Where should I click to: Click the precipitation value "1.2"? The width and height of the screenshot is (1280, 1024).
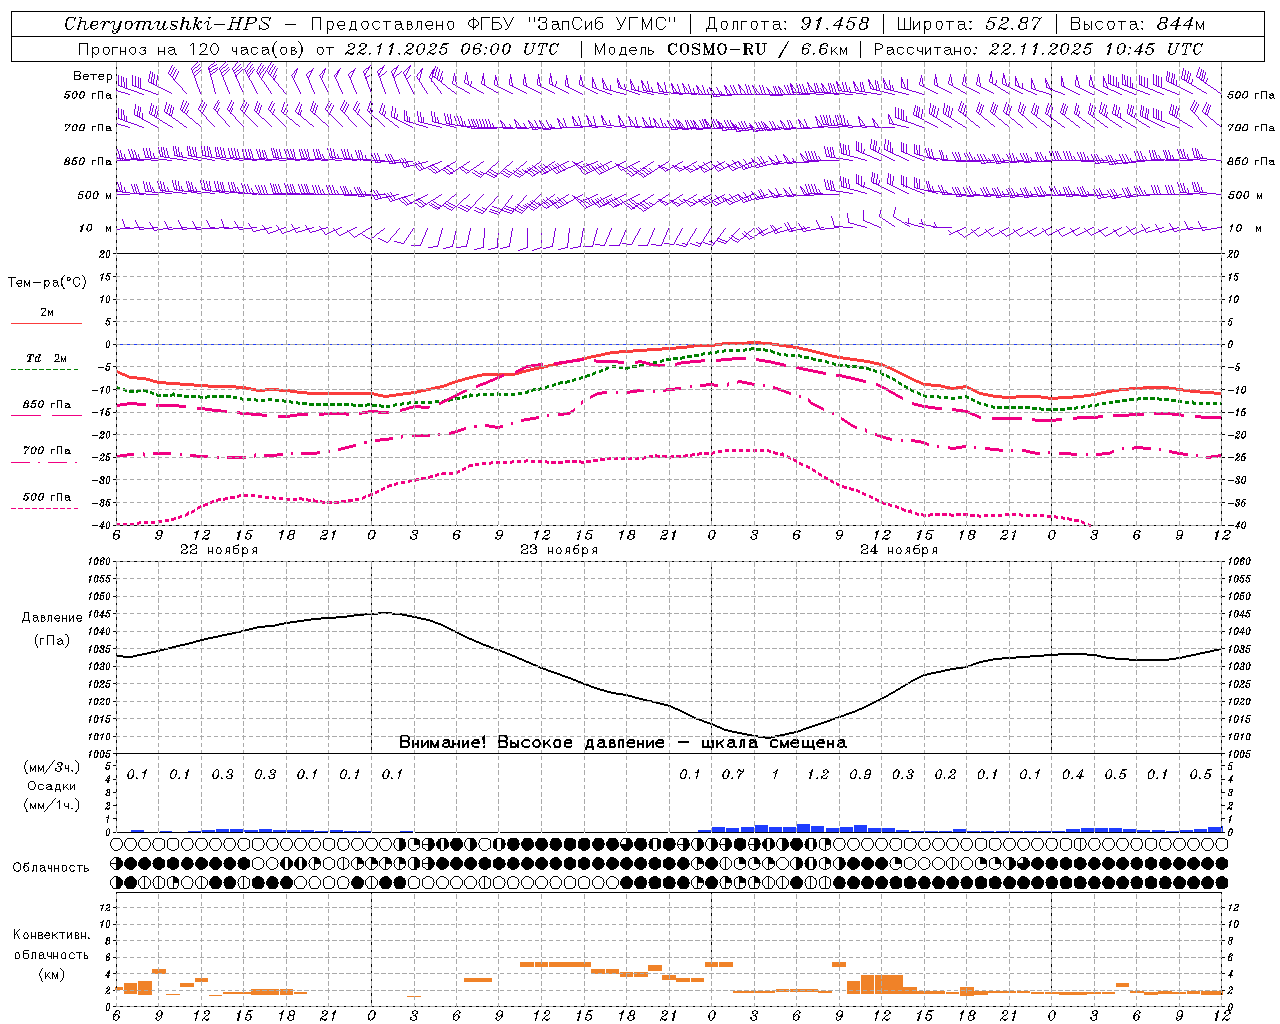click(818, 774)
